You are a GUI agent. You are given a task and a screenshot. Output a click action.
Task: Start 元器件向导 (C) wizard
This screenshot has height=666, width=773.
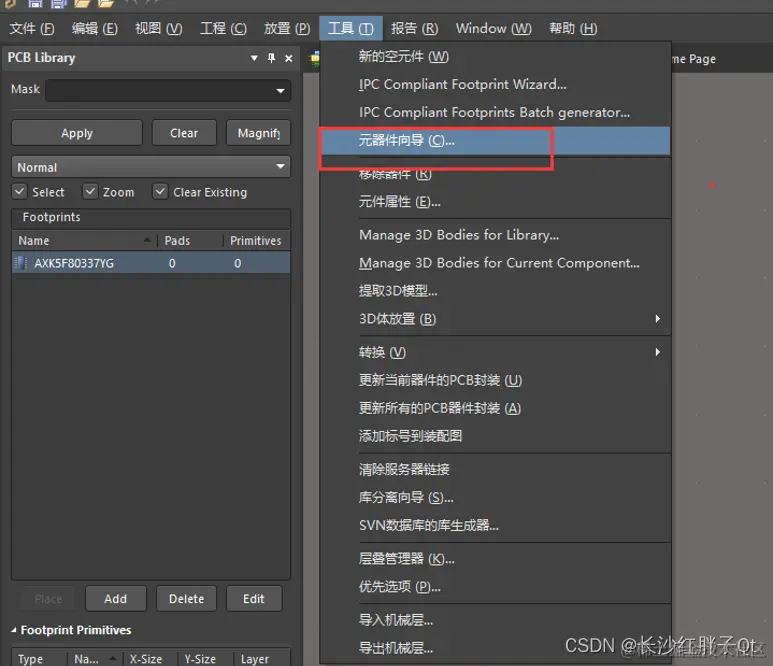(x=495, y=140)
